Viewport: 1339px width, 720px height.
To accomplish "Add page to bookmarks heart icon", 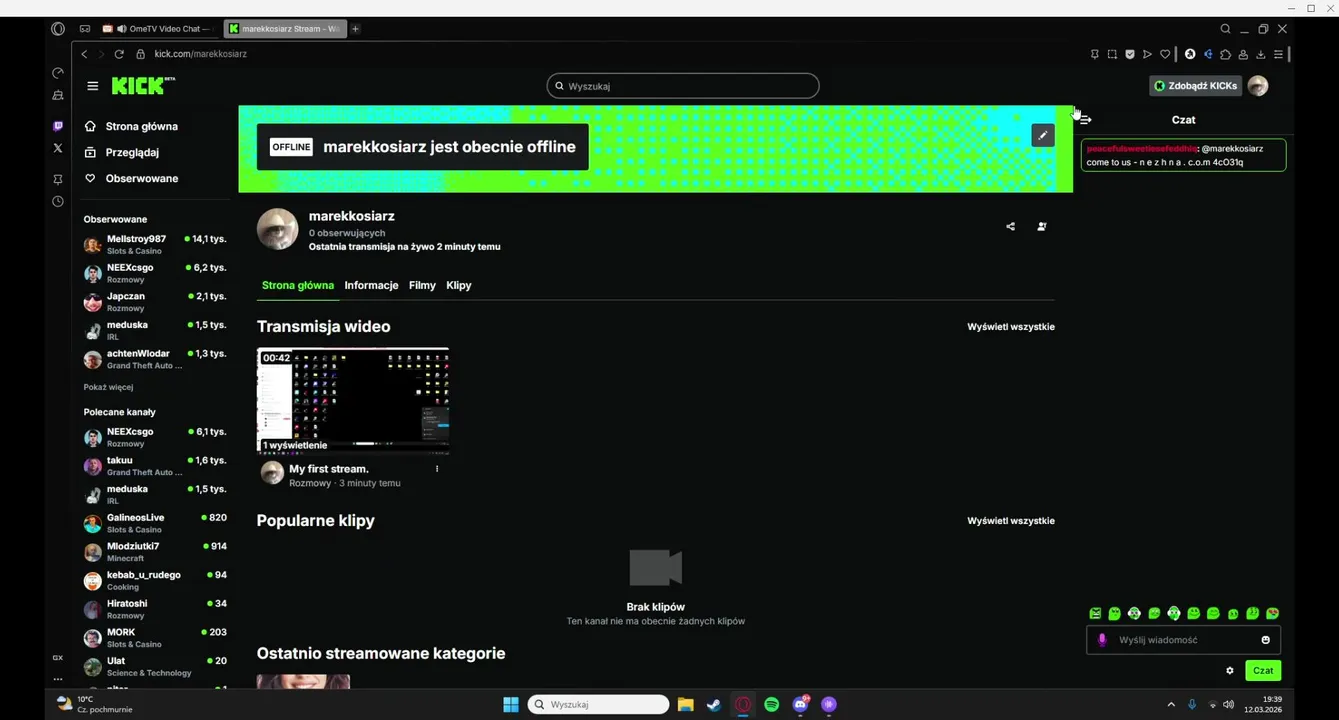I will [1165, 54].
